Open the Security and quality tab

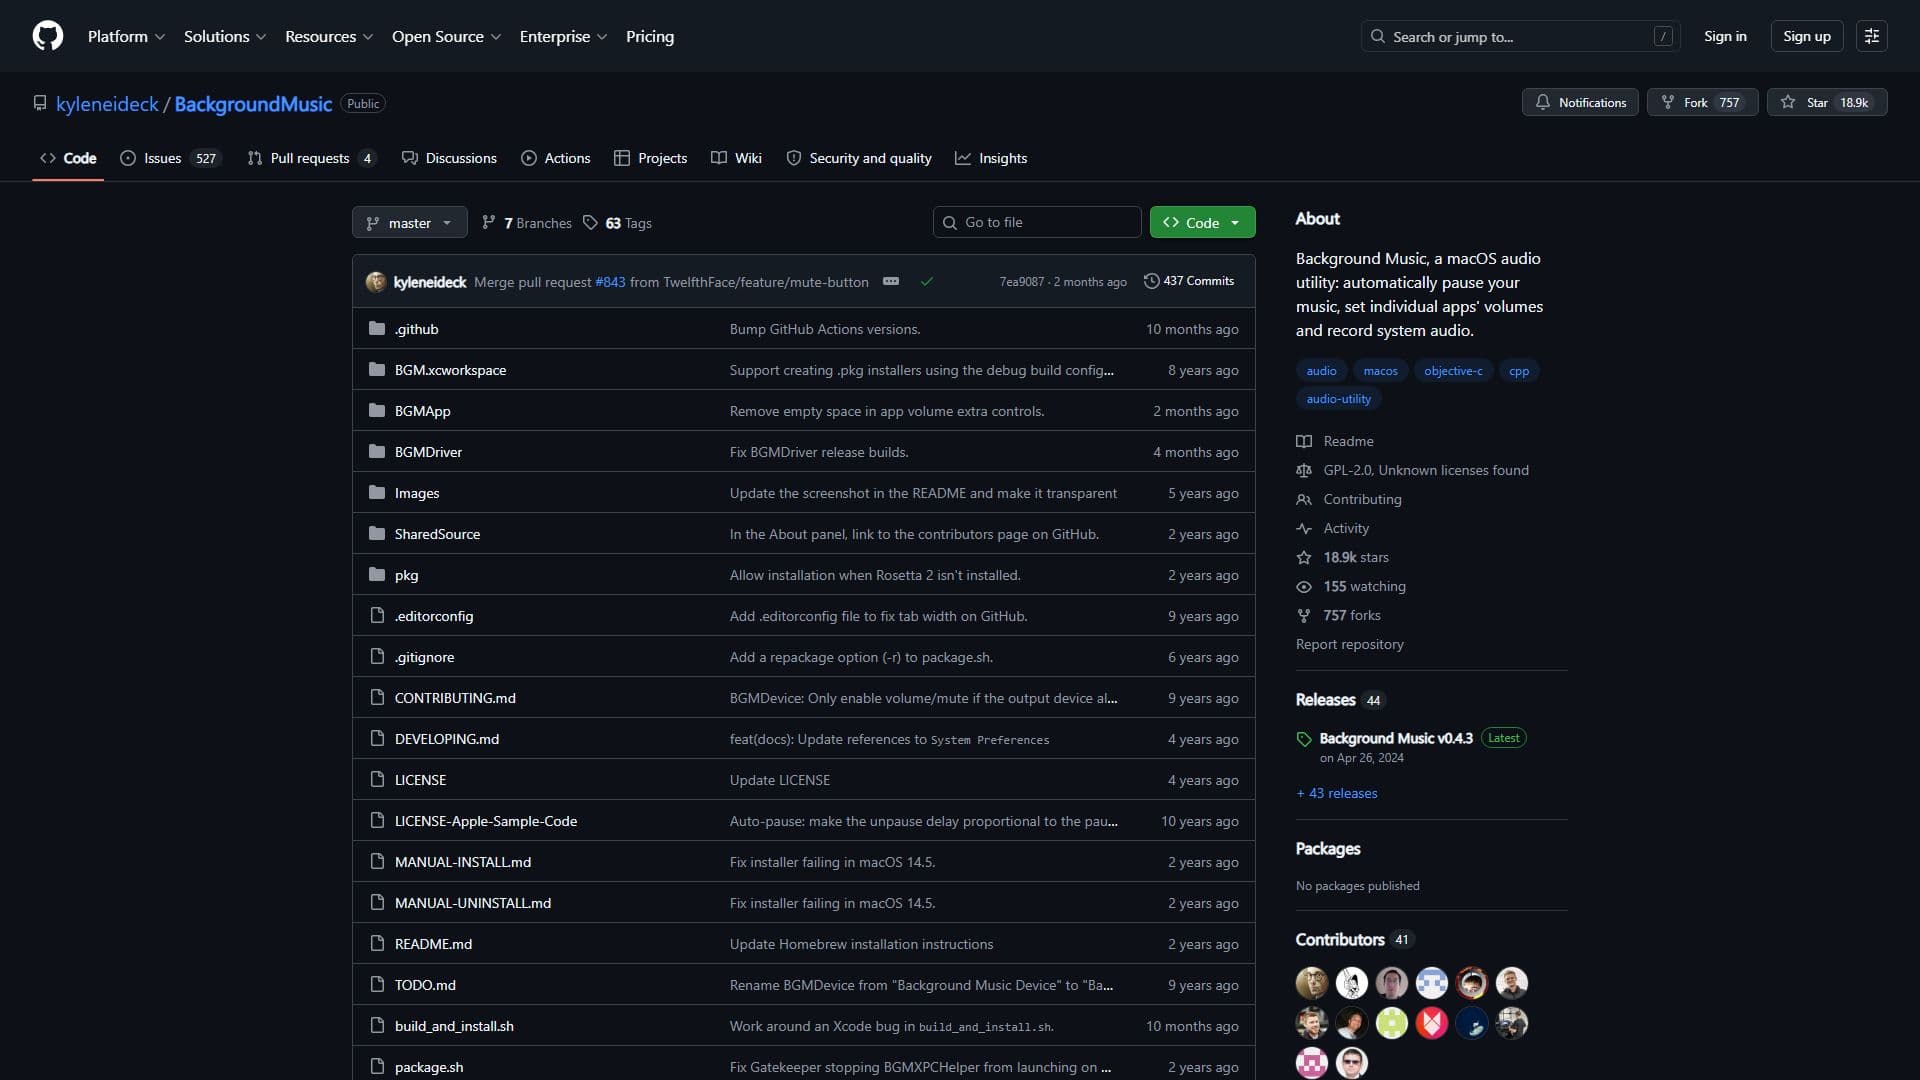(x=859, y=158)
